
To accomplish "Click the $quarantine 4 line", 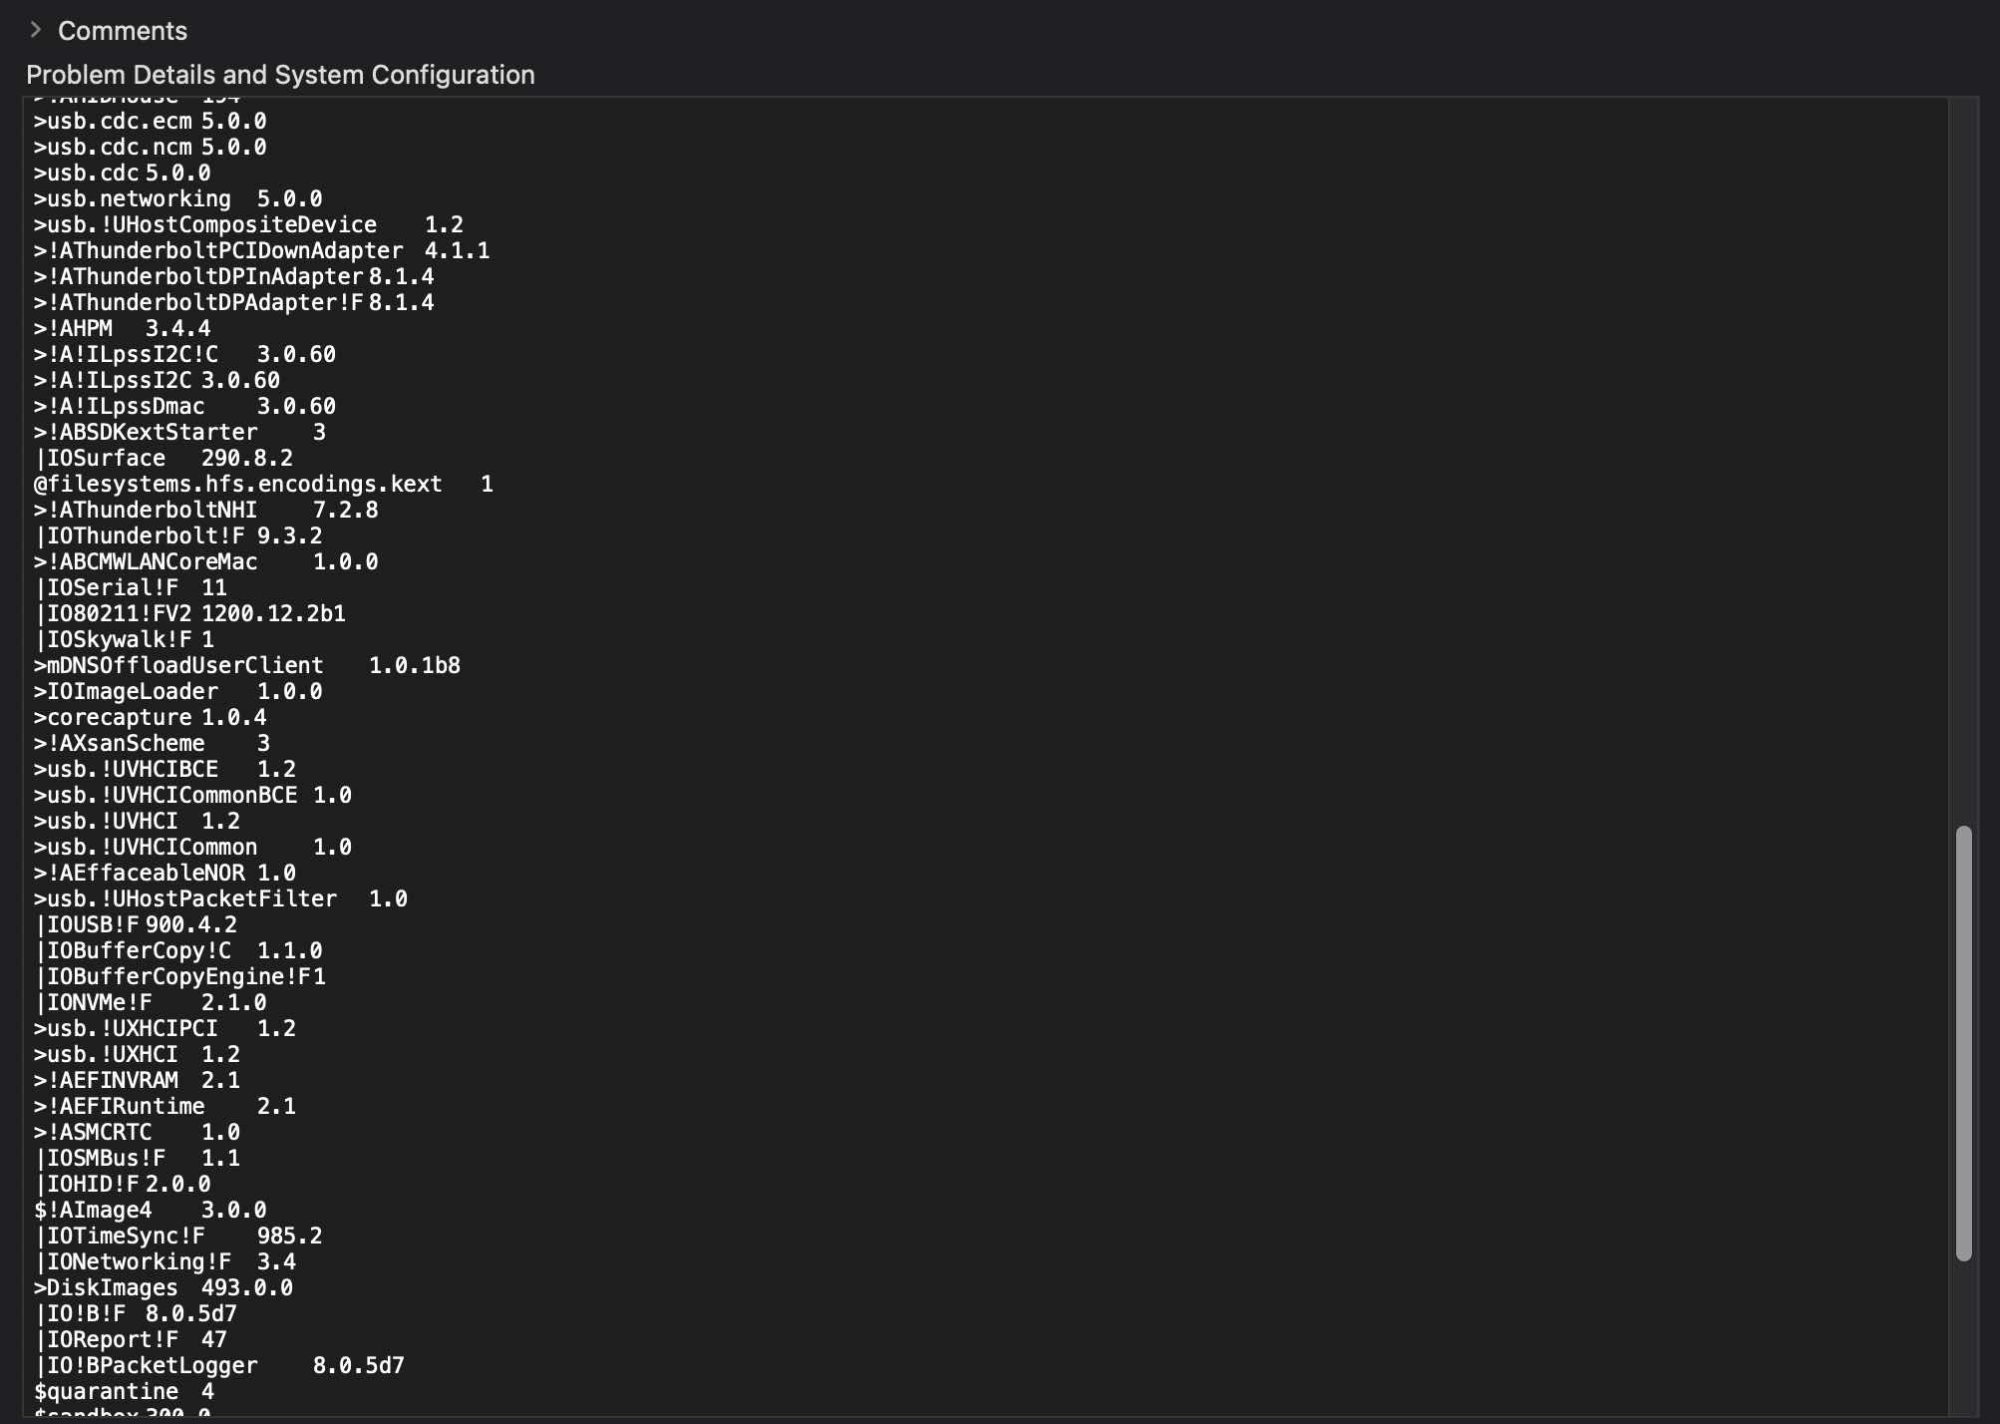I will 123,1392.
